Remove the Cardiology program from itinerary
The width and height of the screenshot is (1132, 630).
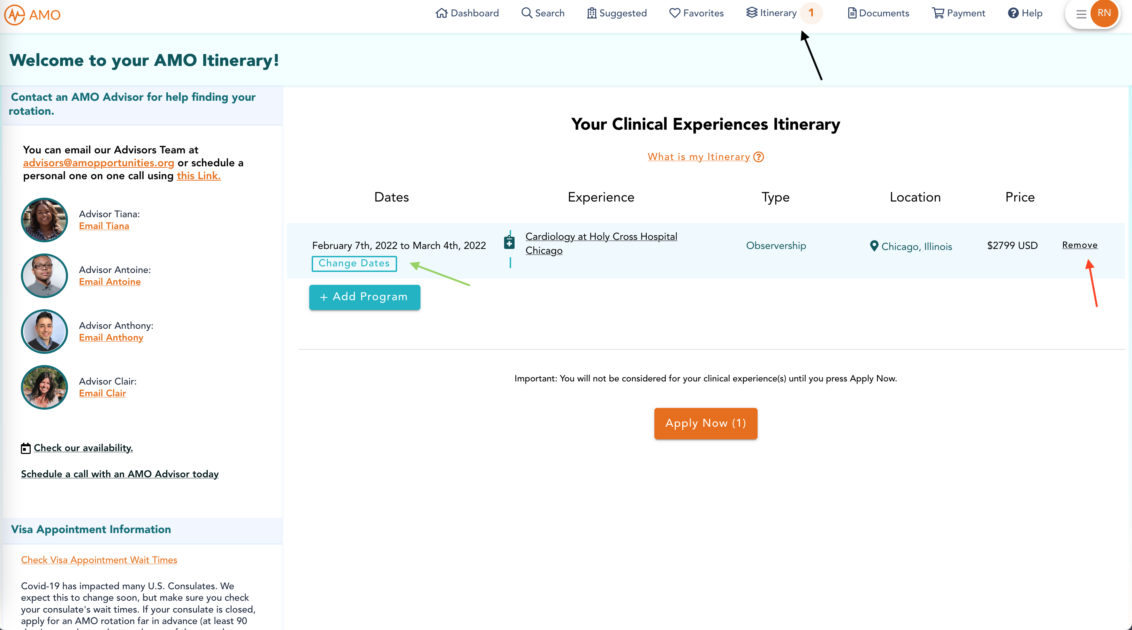[1079, 245]
